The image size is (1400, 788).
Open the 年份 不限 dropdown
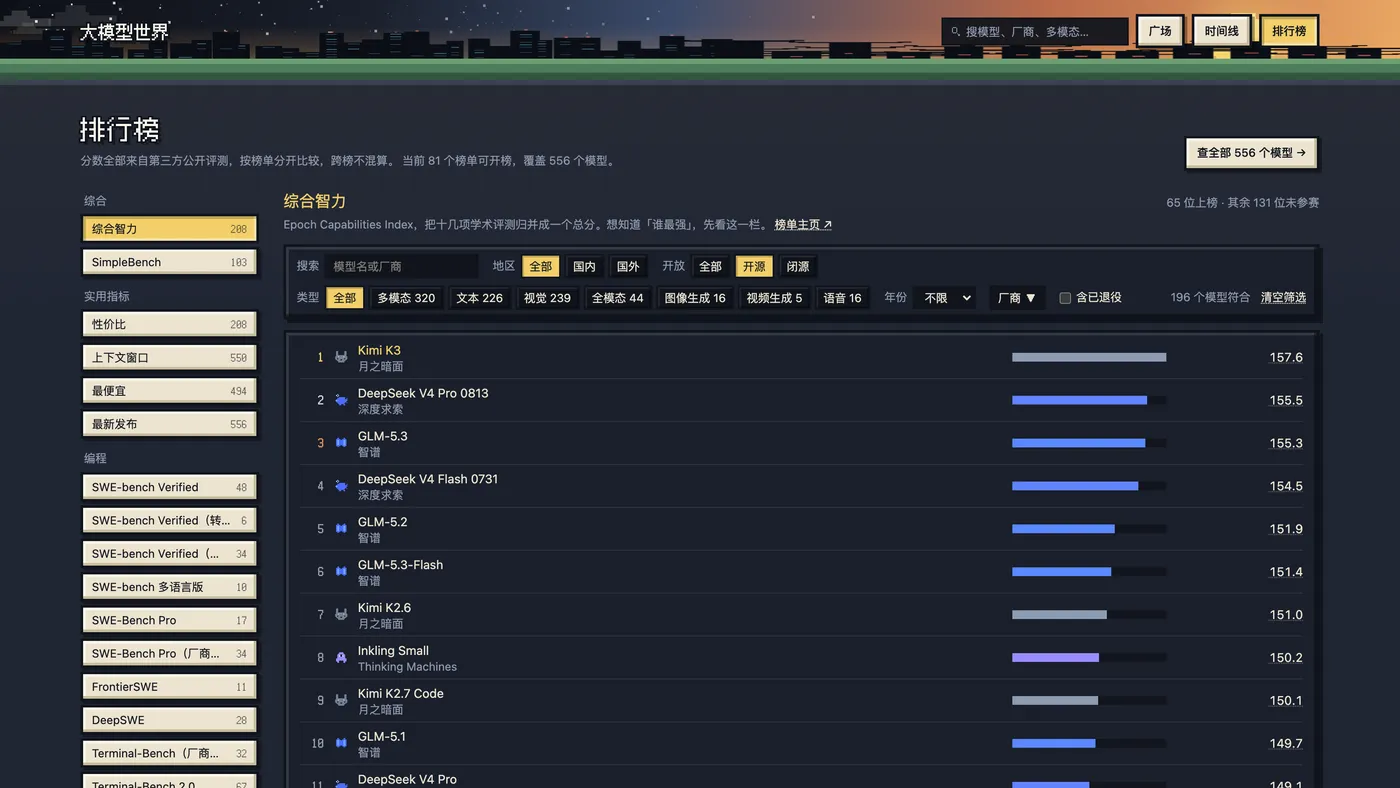click(x=945, y=298)
